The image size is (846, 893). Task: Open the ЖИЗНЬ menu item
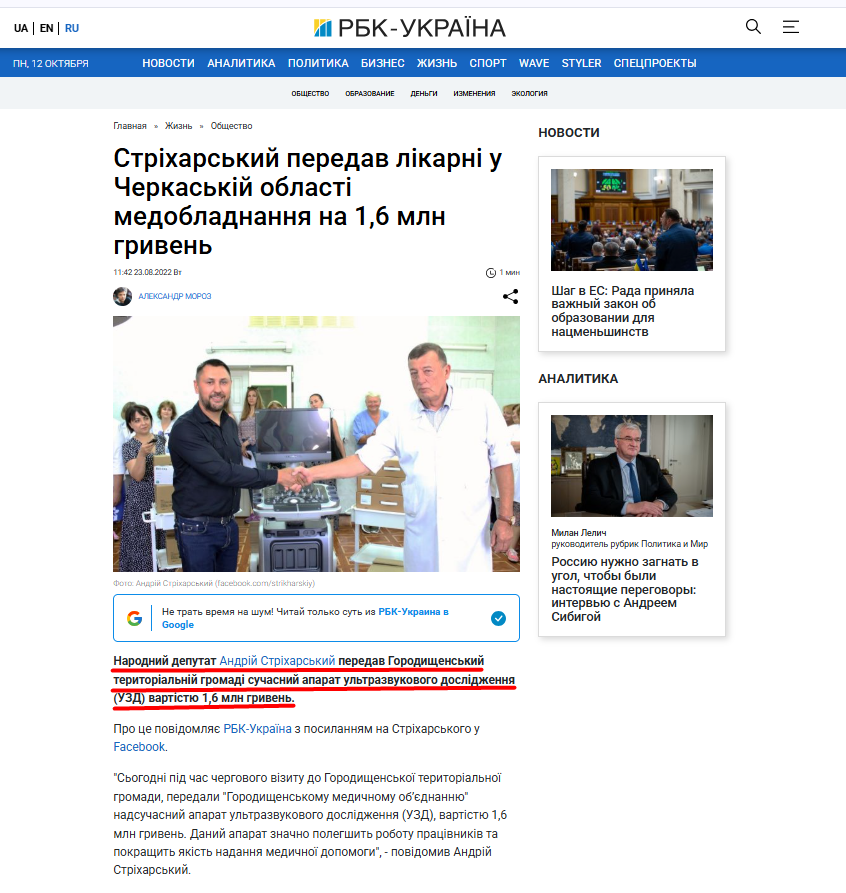(x=436, y=63)
